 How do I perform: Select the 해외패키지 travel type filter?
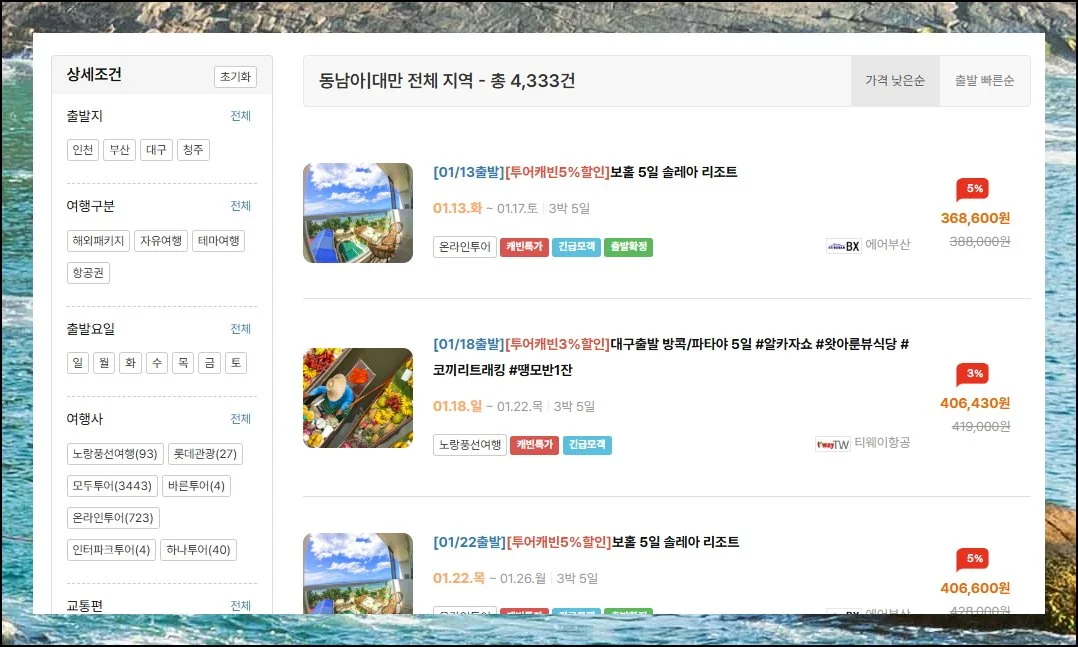tap(98, 241)
